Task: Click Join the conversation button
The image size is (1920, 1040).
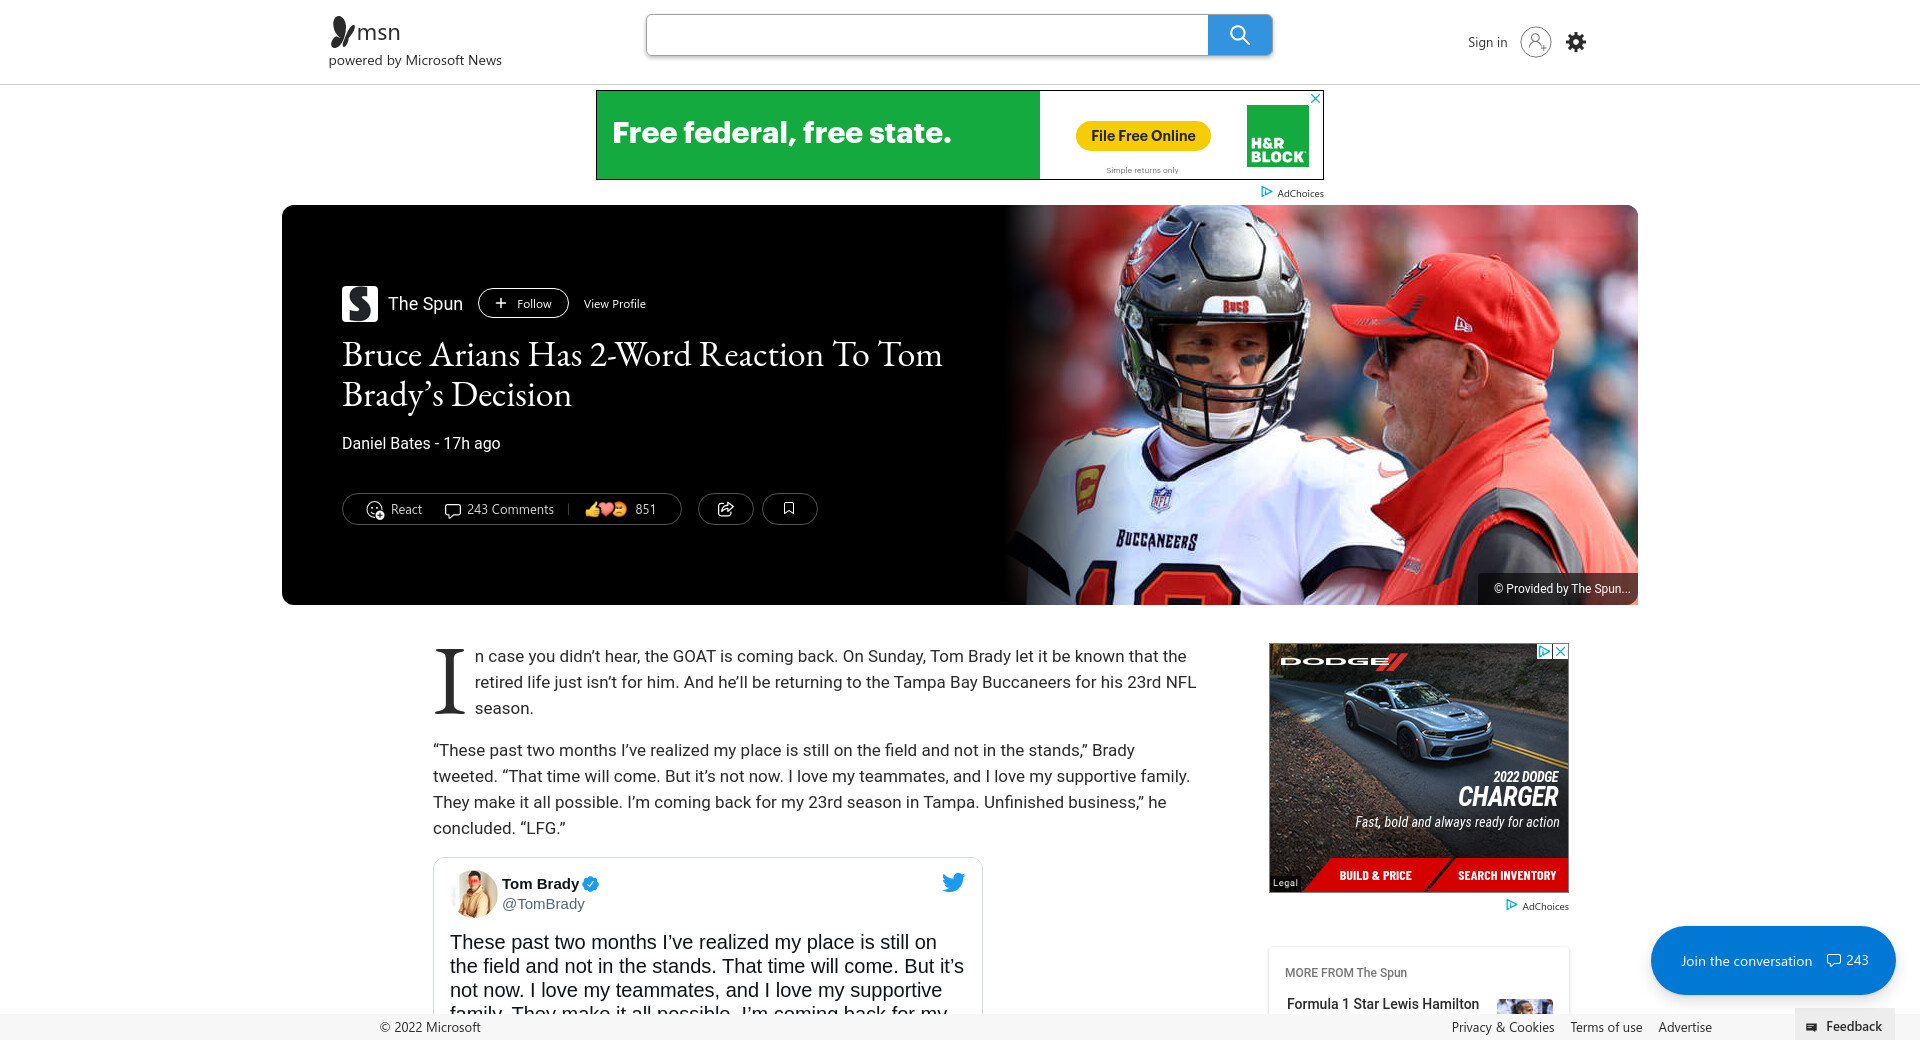Action: 1772,960
